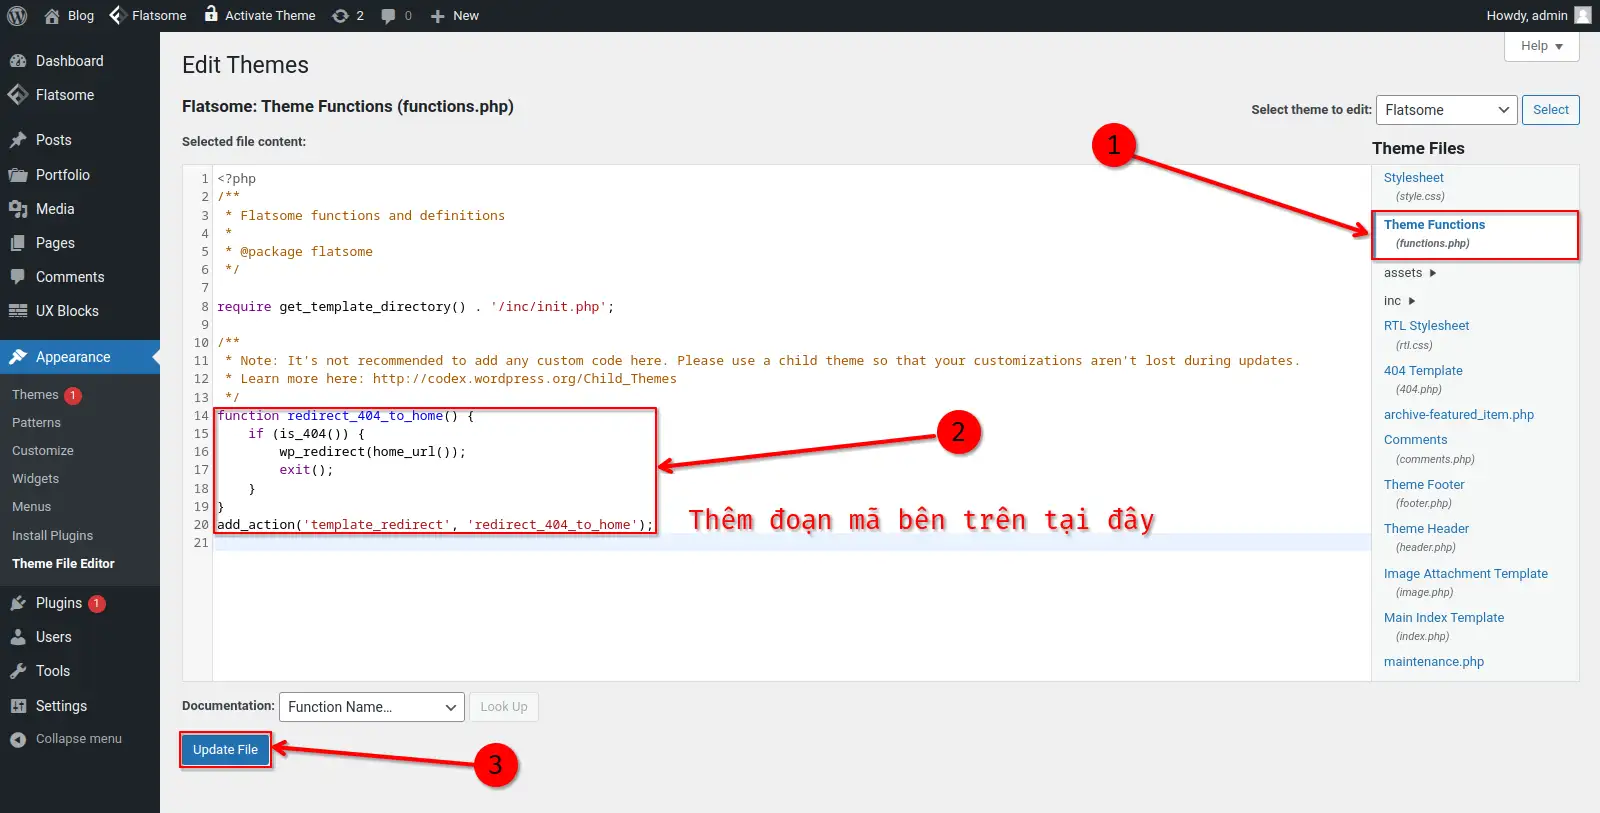Click the Themes update count badge
The width and height of the screenshot is (1600, 813).
tap(73, 396)
